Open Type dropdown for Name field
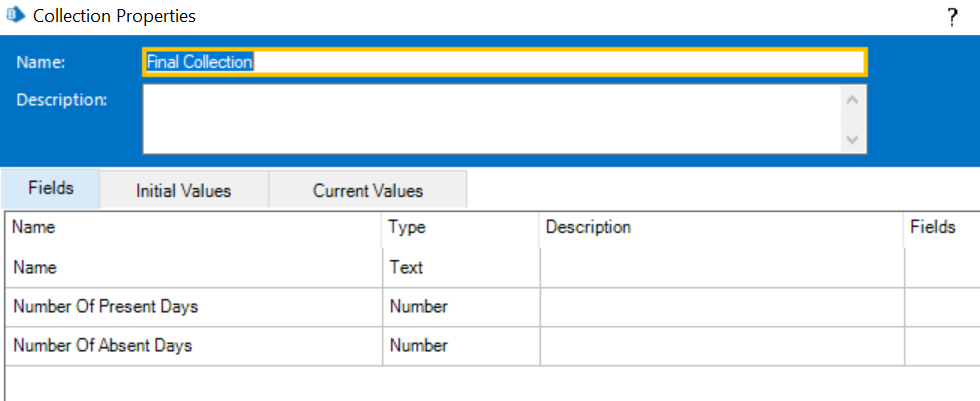 (460, 268)
